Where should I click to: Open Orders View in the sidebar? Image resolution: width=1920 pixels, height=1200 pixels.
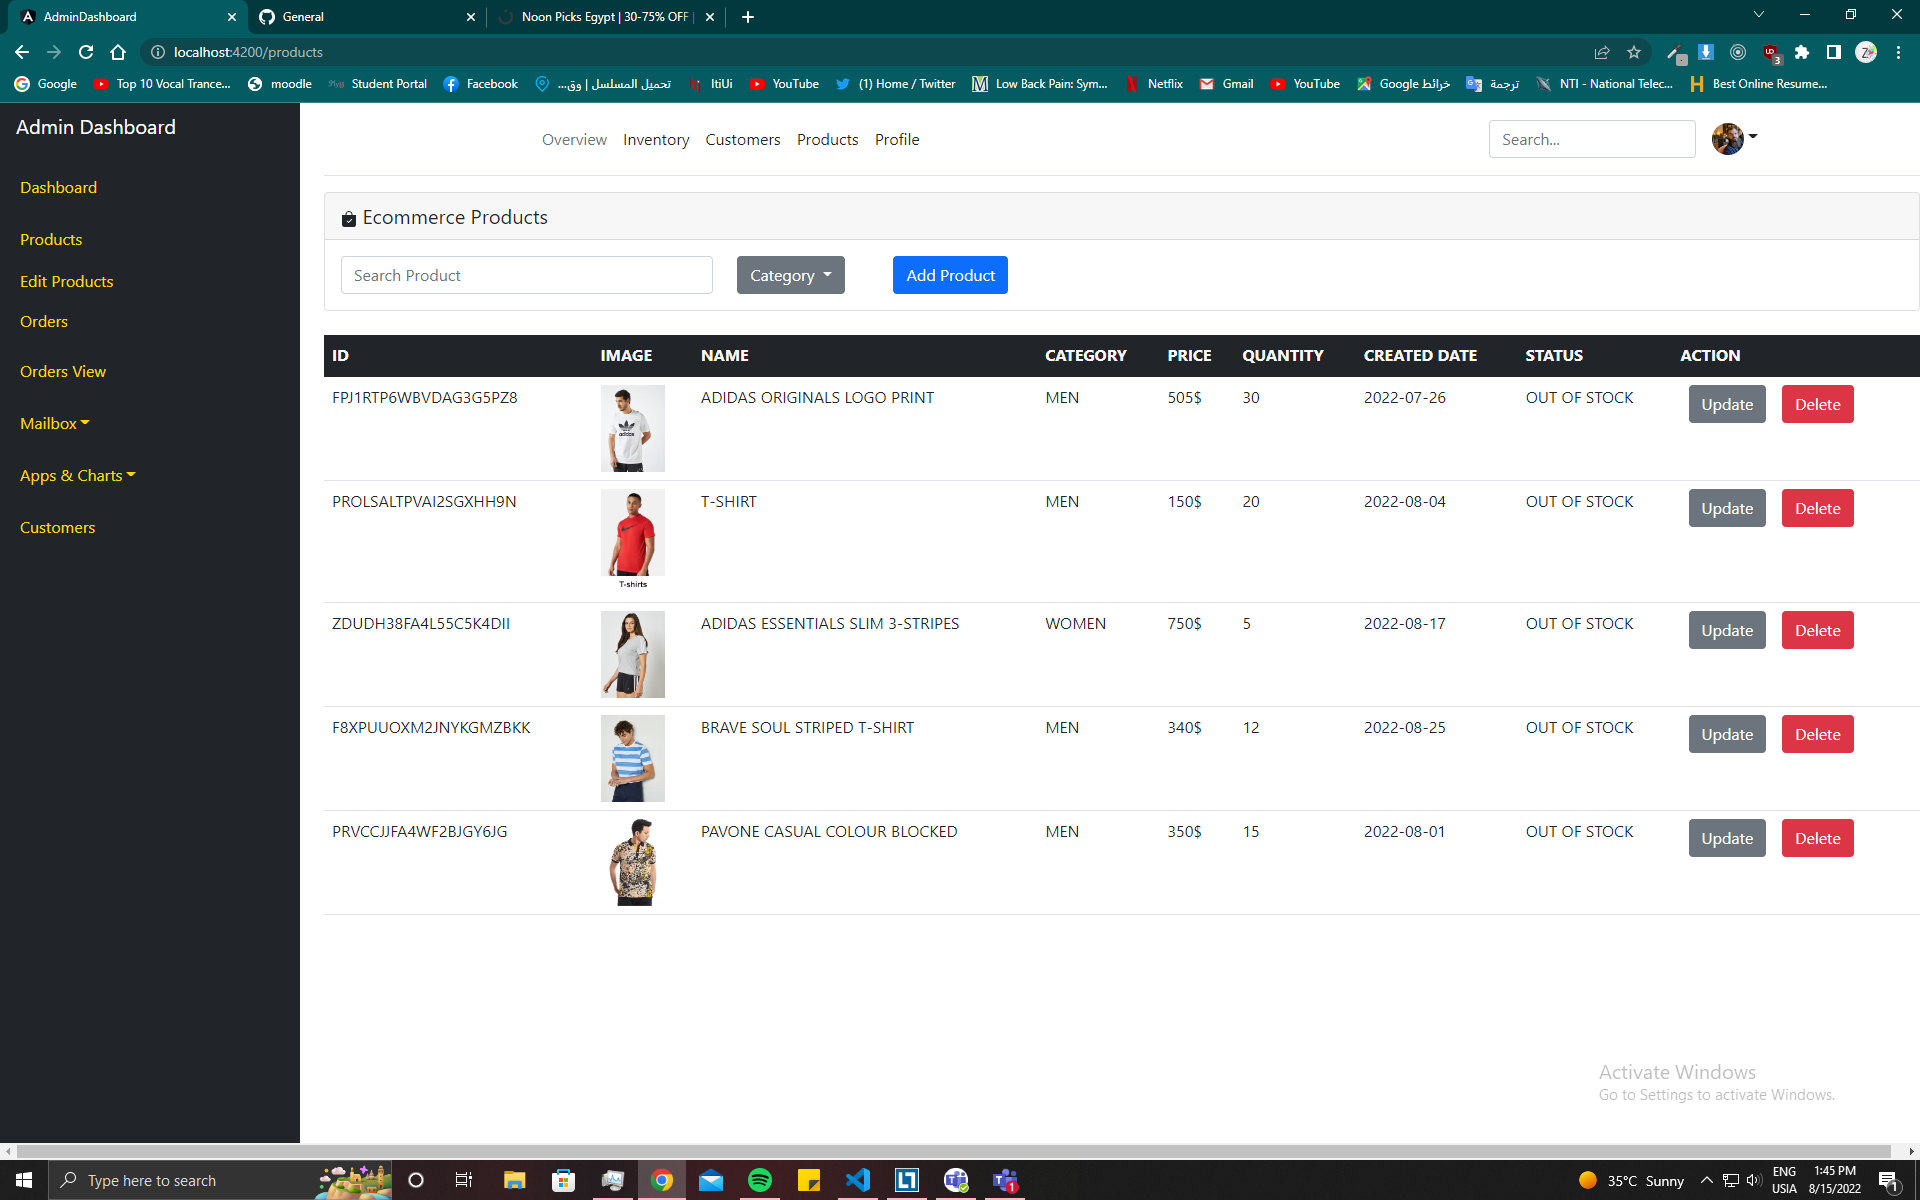[62, 371]
